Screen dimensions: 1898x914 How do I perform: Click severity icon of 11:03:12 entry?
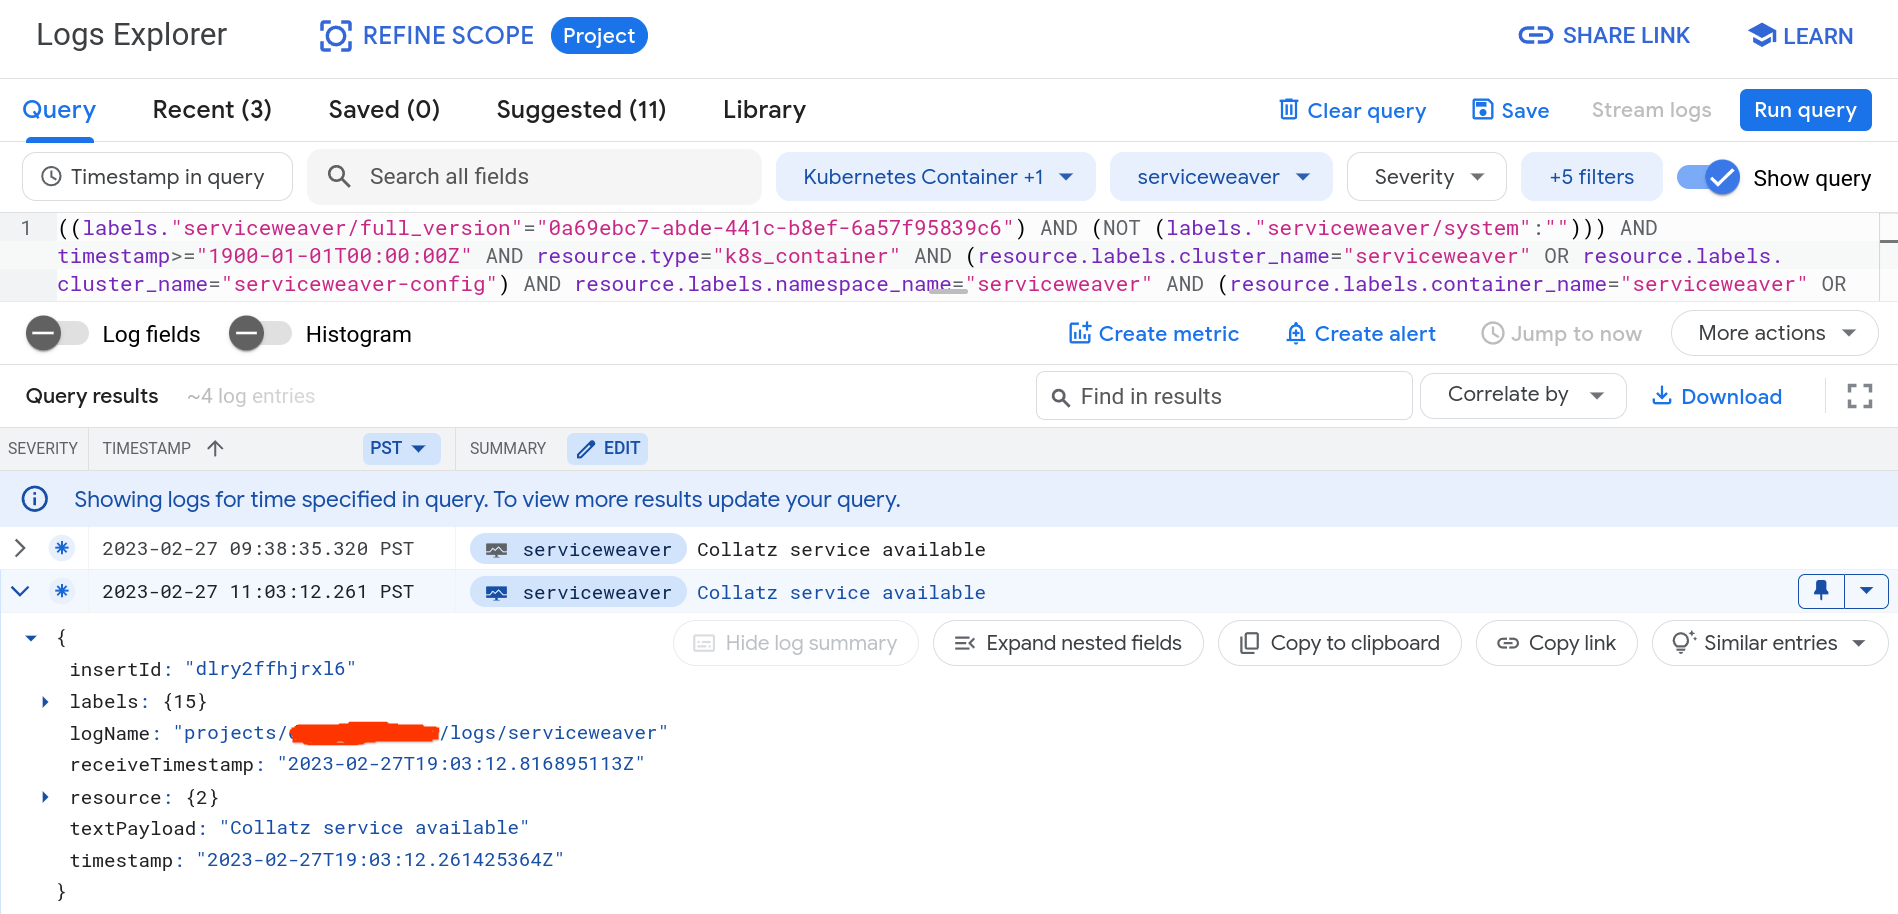[62, 591]
